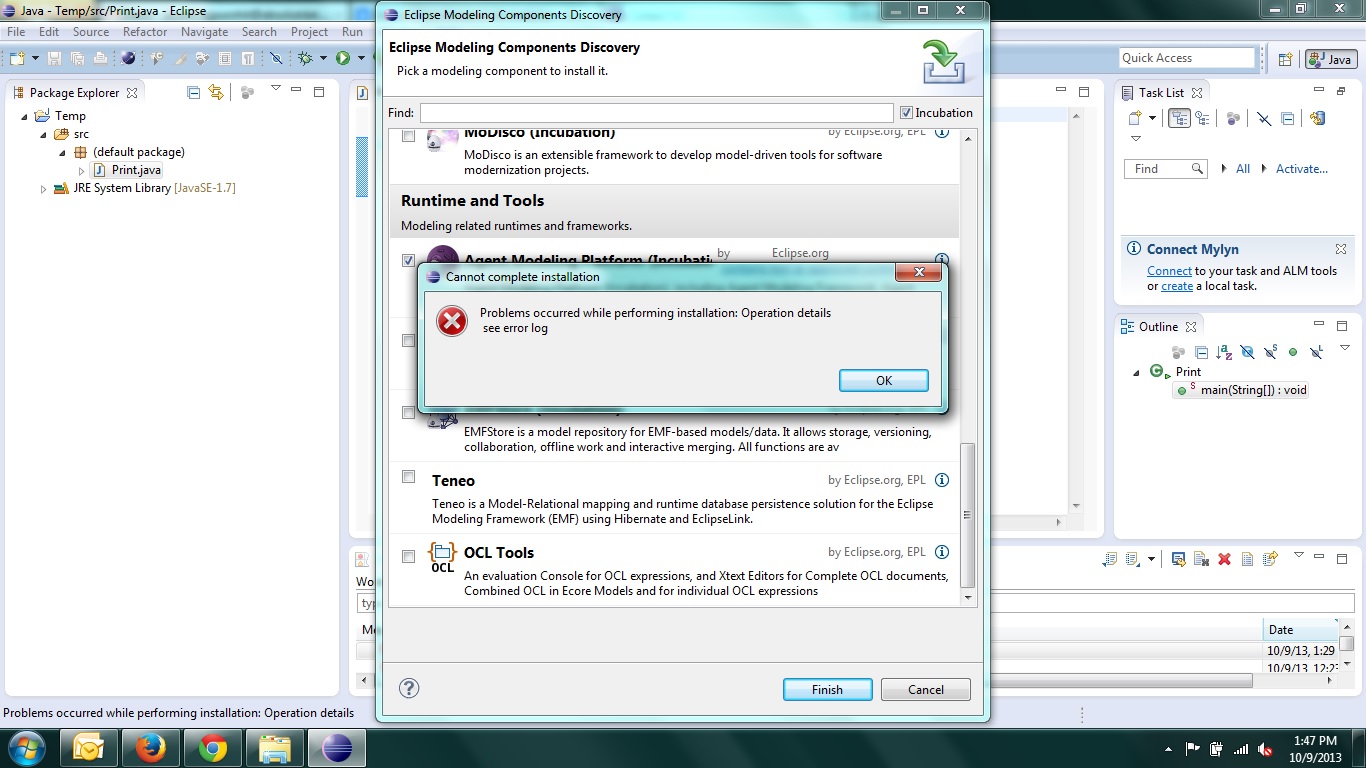Click the New wizard toolbar icon
The image size is (1366, 768).
point(17,58)
